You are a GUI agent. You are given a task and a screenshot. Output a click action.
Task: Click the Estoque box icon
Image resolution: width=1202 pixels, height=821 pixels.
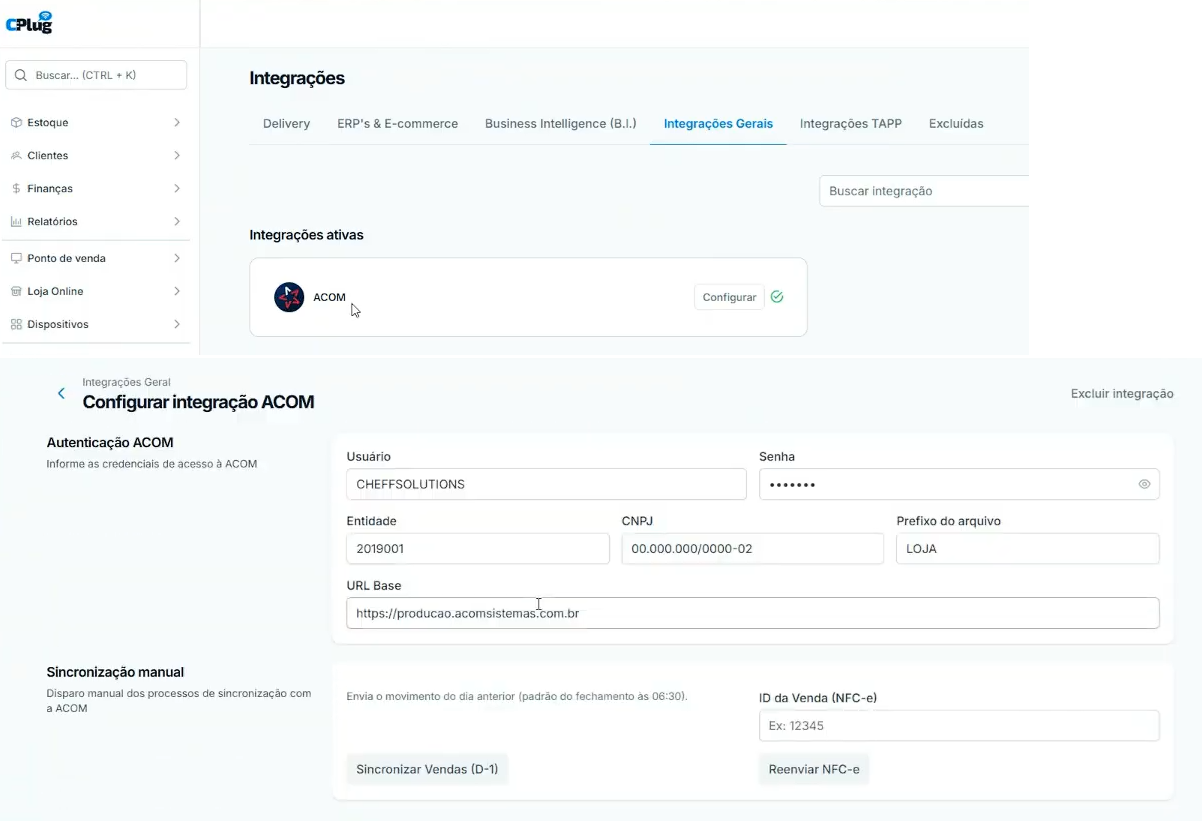point(16,123)
